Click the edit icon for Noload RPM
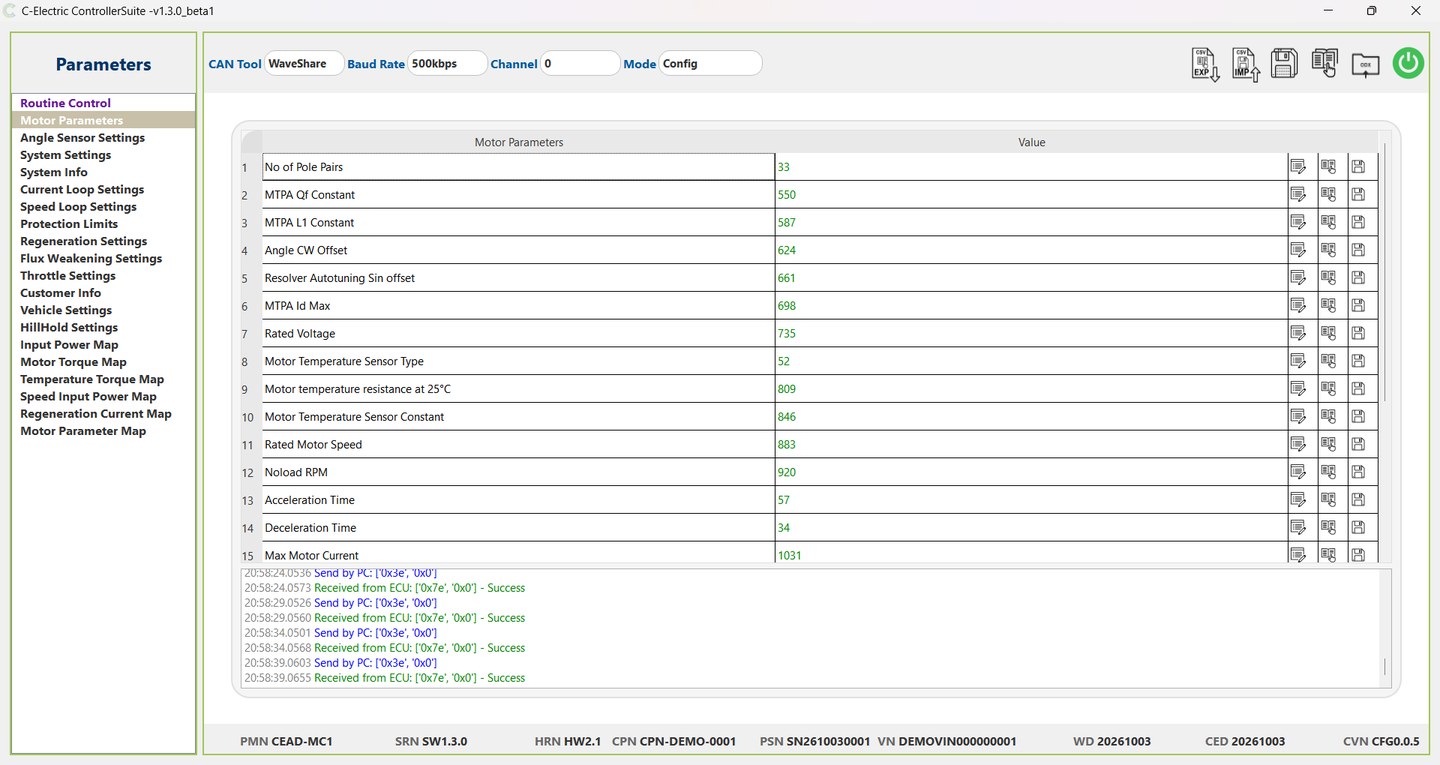Viewport: 1440px width, 765px height. pyautogui.click(x=1298, y=472)
